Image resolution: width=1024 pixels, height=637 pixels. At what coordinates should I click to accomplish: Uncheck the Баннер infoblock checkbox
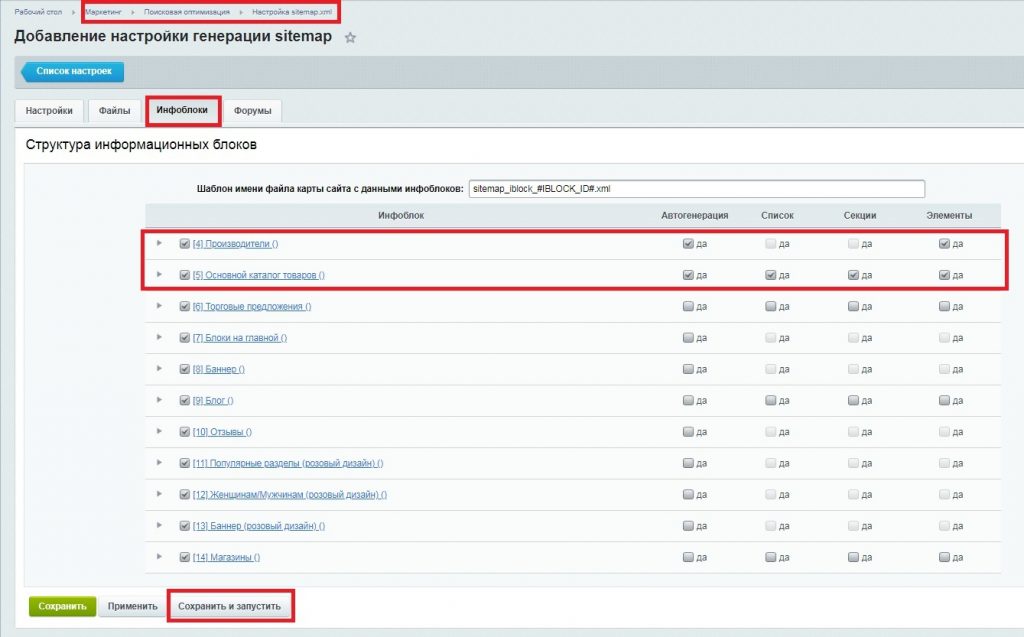pos(184,369)
